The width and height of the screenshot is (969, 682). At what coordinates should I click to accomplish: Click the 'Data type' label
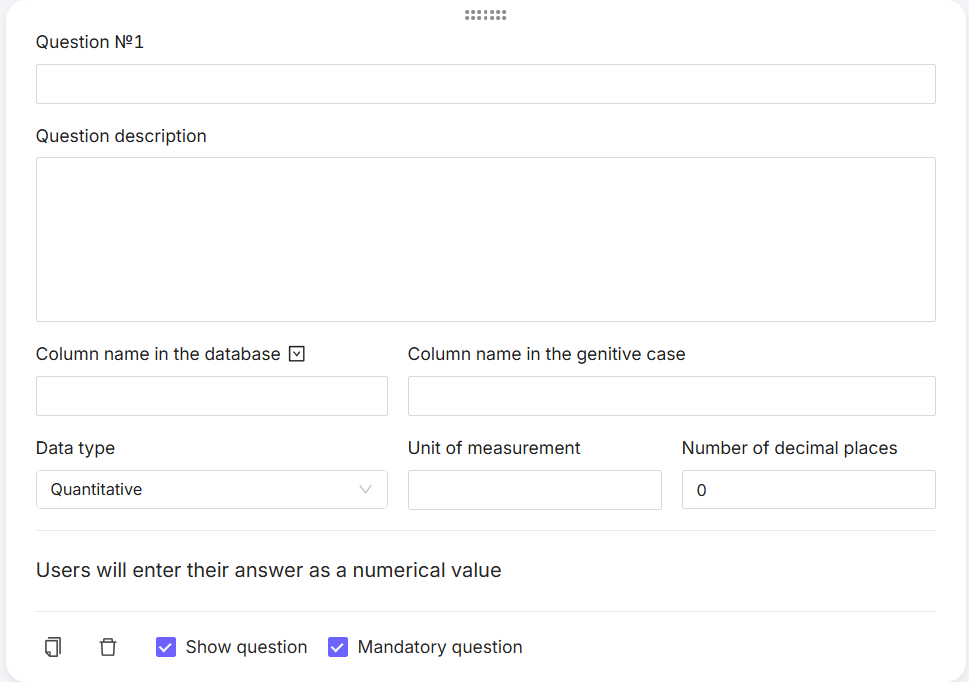point(75,448)
